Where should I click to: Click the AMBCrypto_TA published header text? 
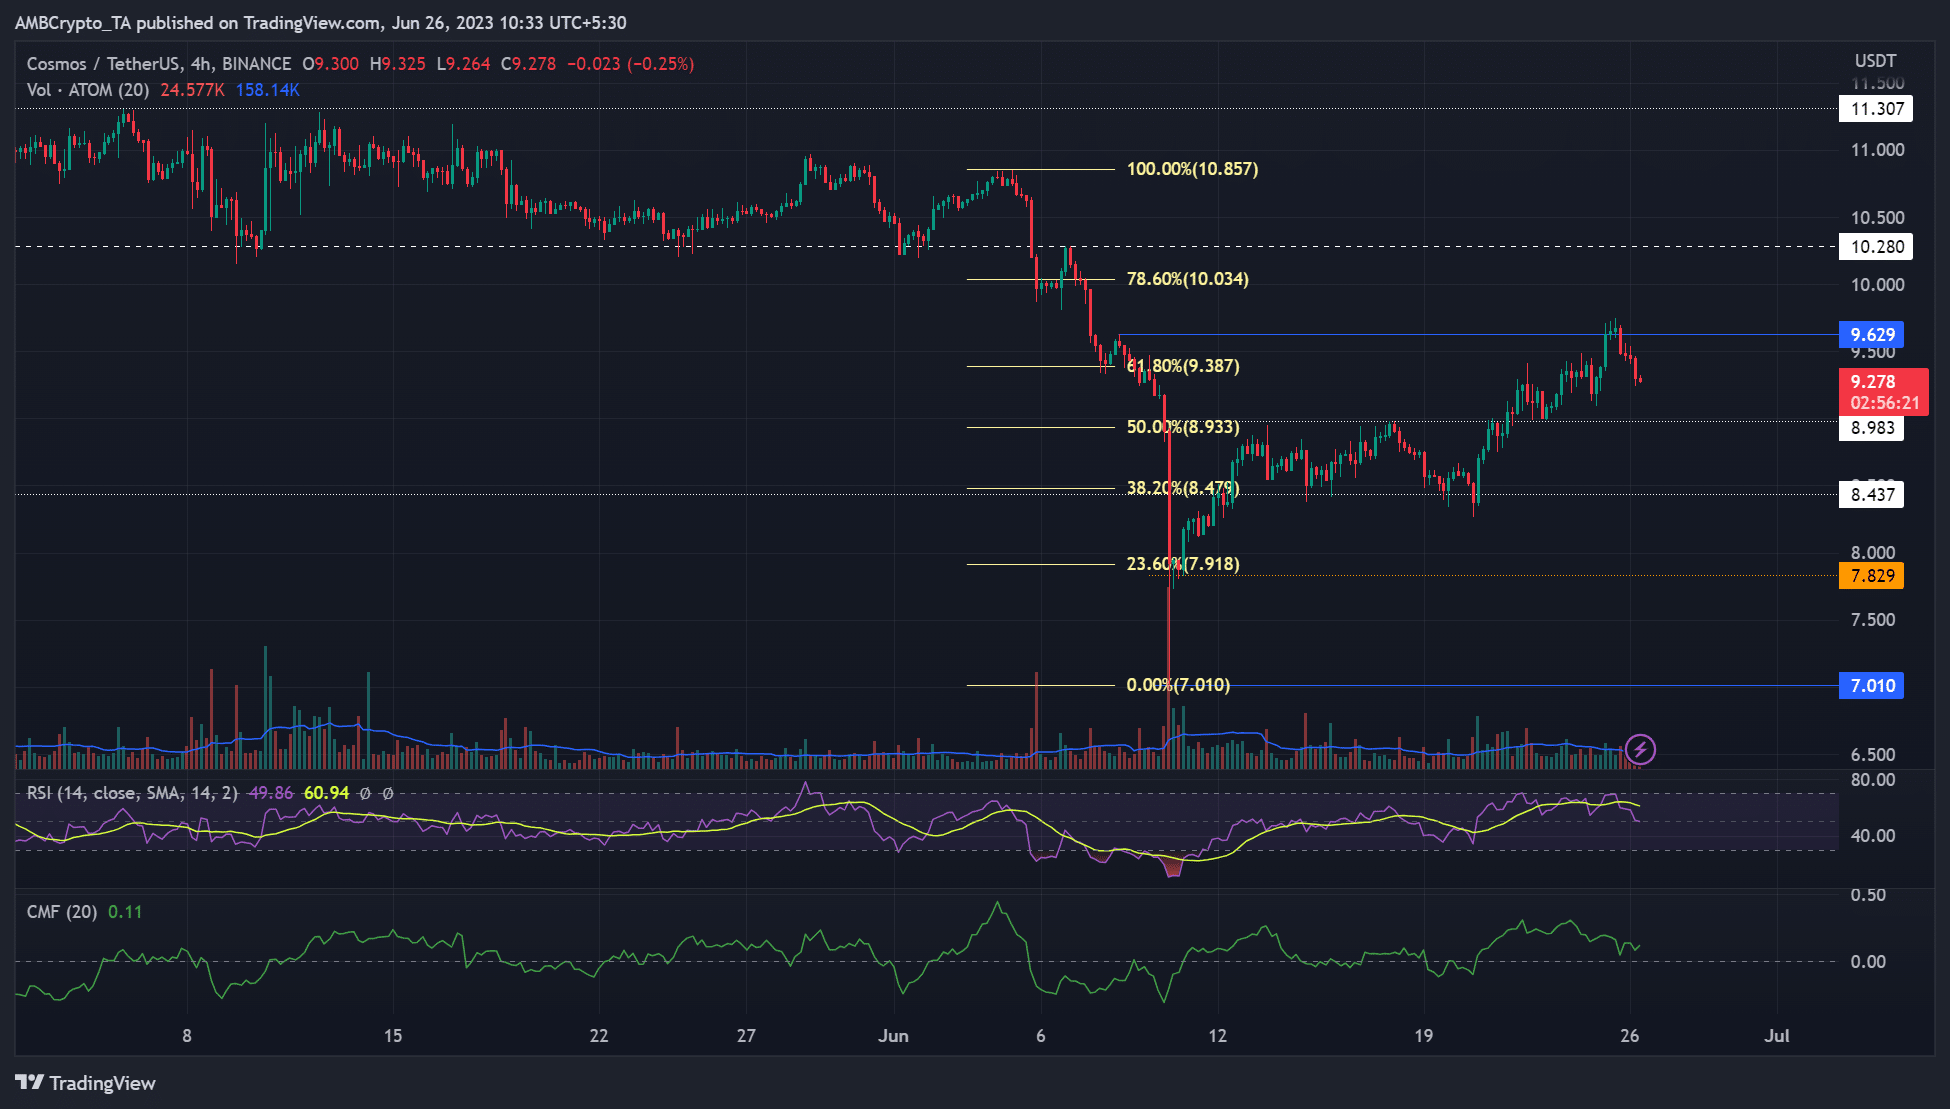click(x=320, y=22)
